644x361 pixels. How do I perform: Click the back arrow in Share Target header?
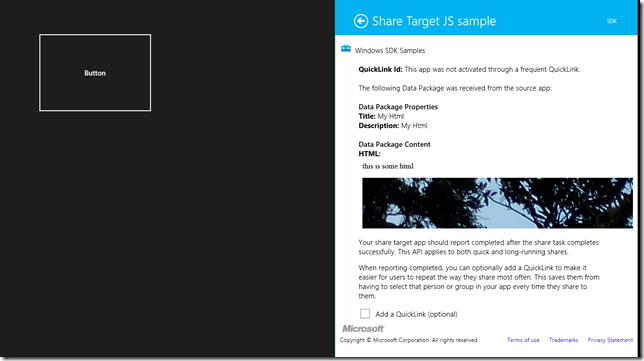click(361, 21)
